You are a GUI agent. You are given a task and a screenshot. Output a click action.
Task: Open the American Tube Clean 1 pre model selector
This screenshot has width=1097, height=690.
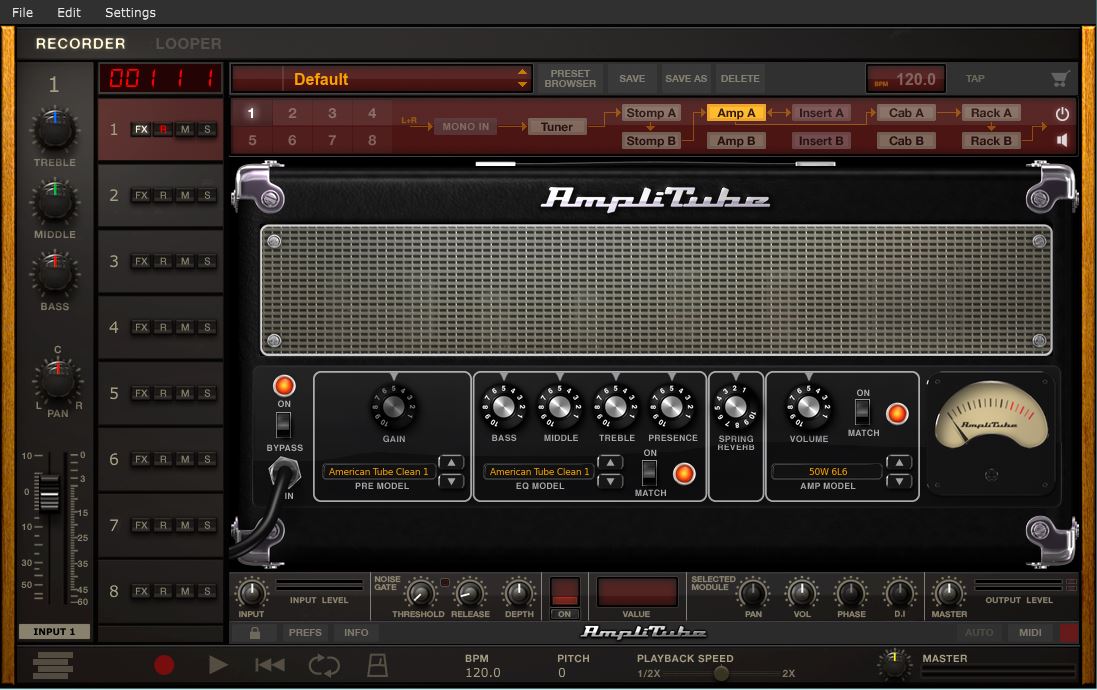click(378, 472)
